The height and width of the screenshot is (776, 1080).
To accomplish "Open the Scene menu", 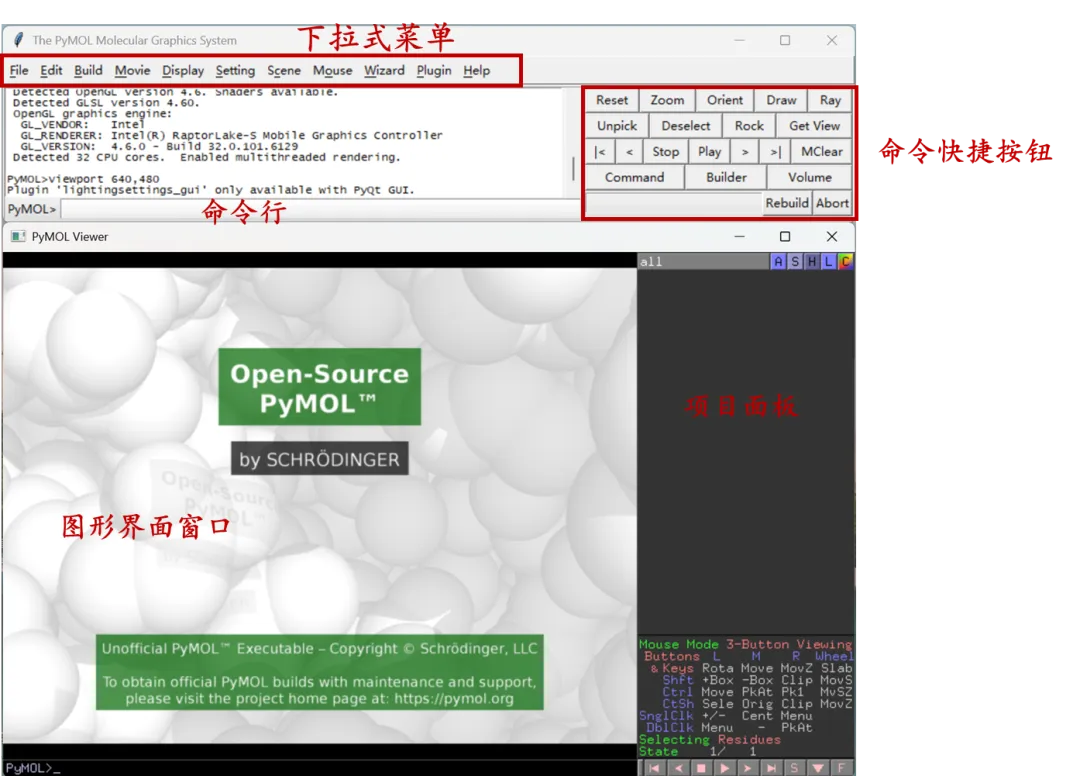I will click(284, 70).
